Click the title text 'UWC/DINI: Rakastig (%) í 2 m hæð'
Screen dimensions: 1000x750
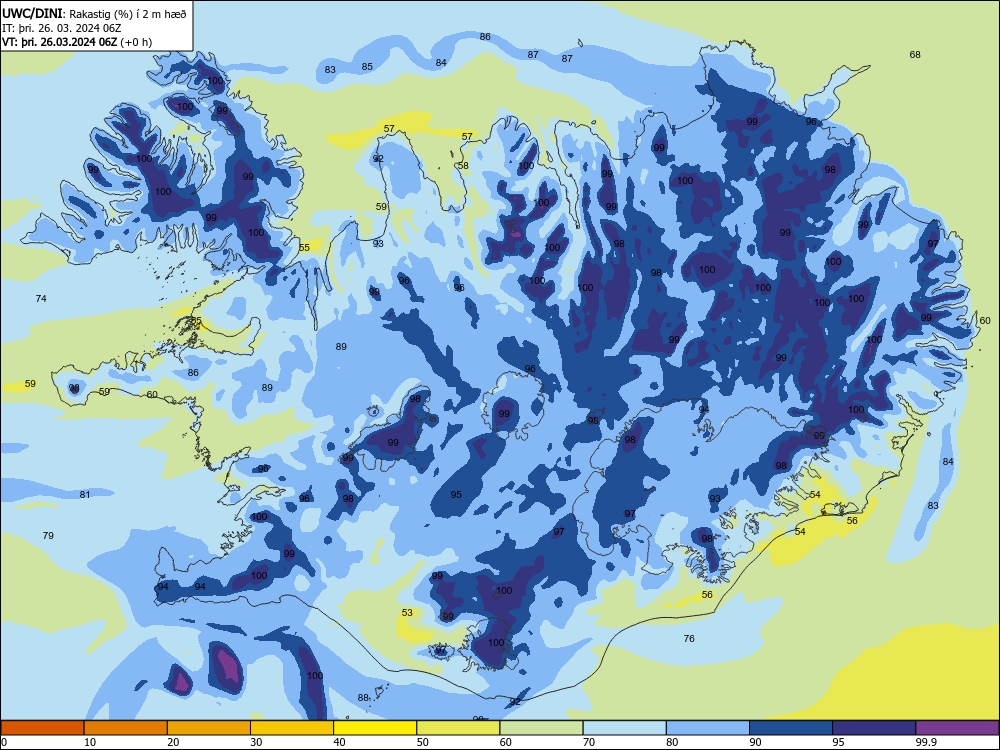click(94, 14)
